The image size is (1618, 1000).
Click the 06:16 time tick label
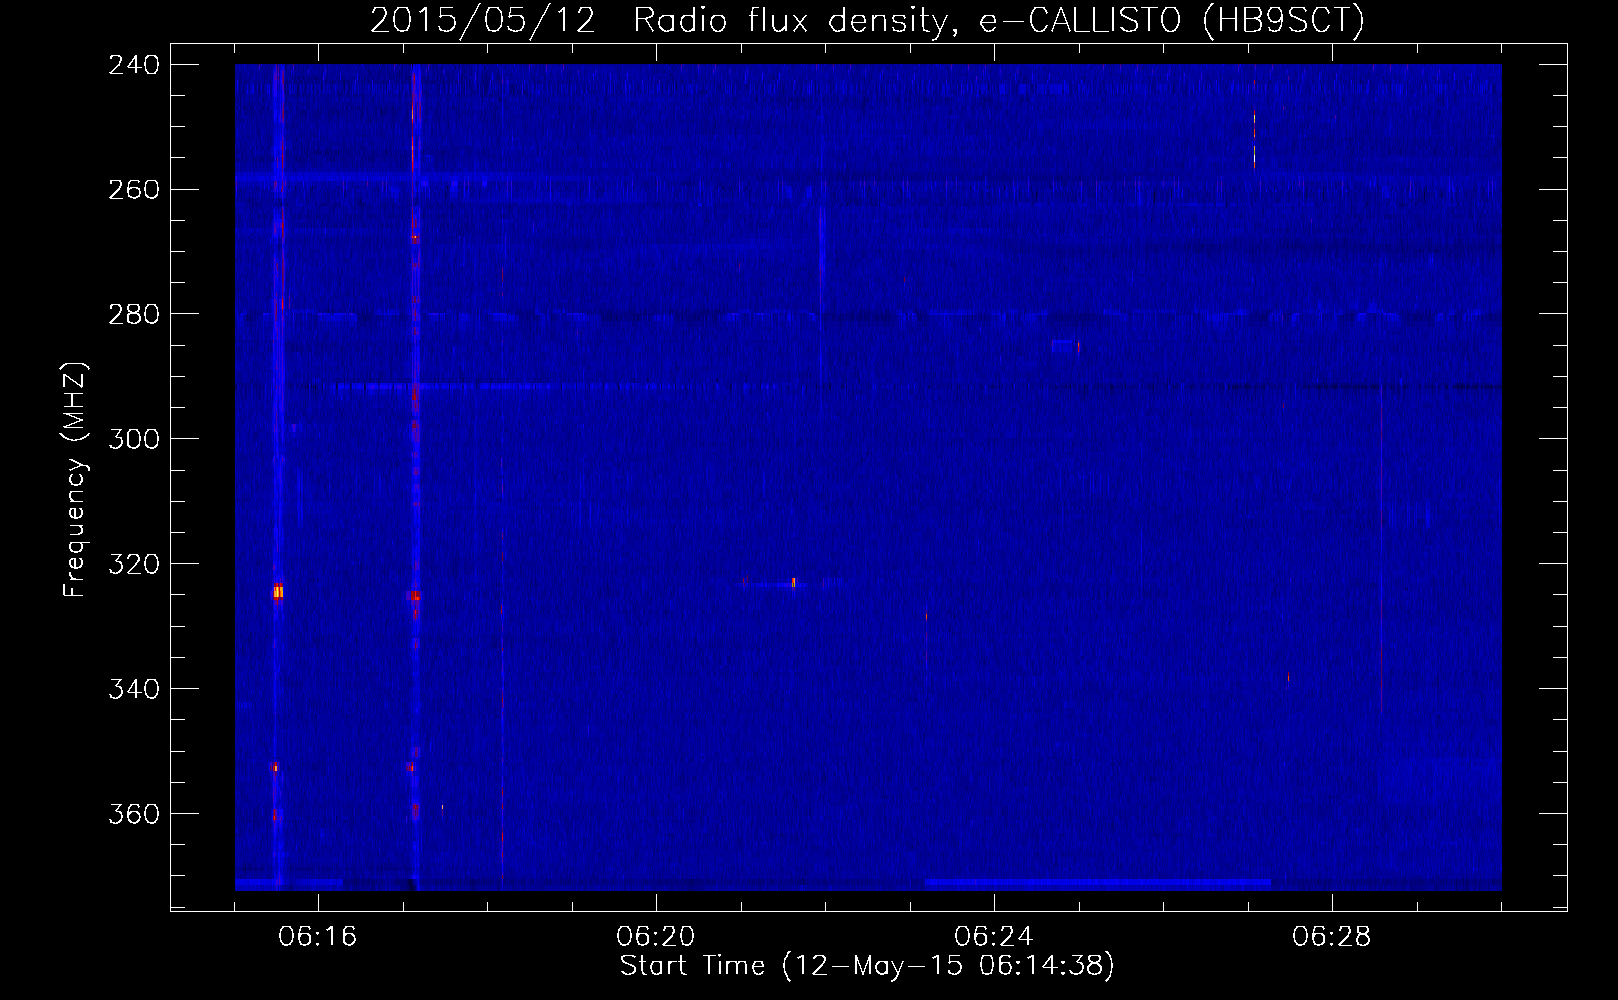318,937
